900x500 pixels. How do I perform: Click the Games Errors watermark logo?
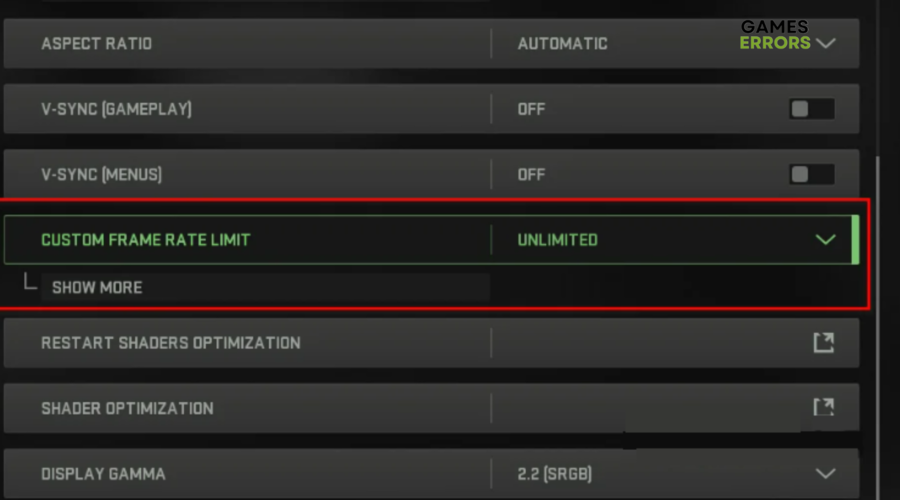[x=775, y=35]
